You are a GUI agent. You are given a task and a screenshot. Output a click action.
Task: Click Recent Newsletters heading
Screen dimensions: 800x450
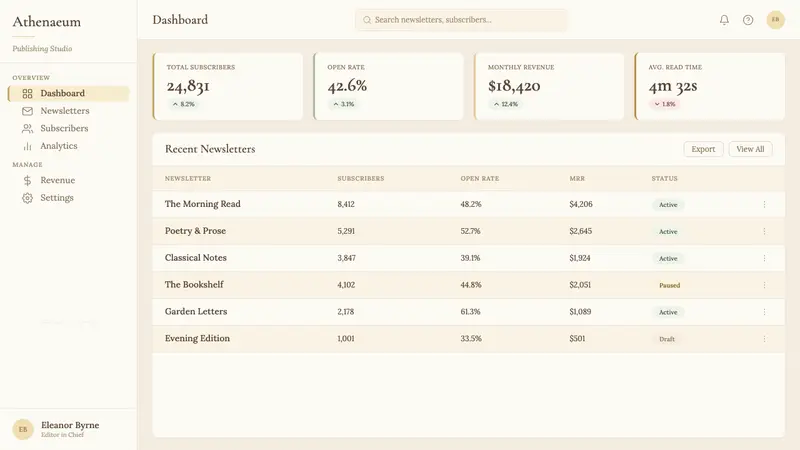210,149
